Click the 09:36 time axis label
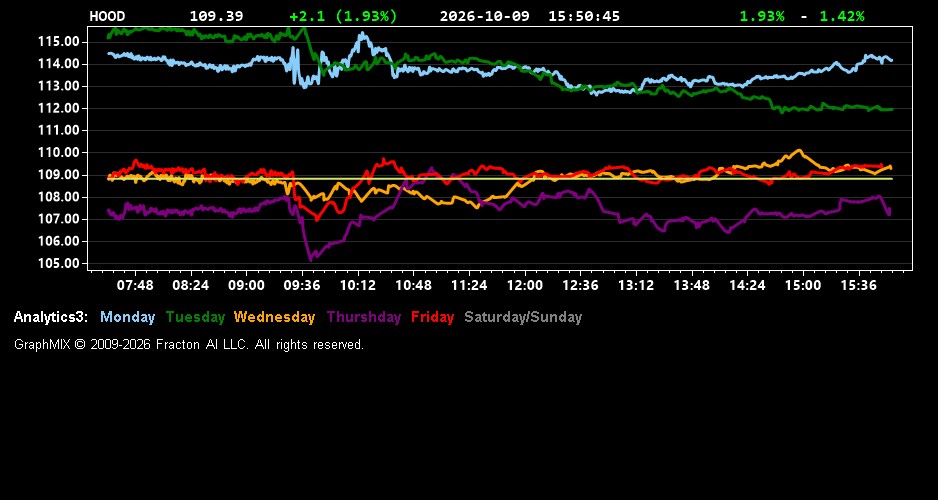The height and width of the screenshot is (500, 938). pyautogui.click(x=302, y=285)
